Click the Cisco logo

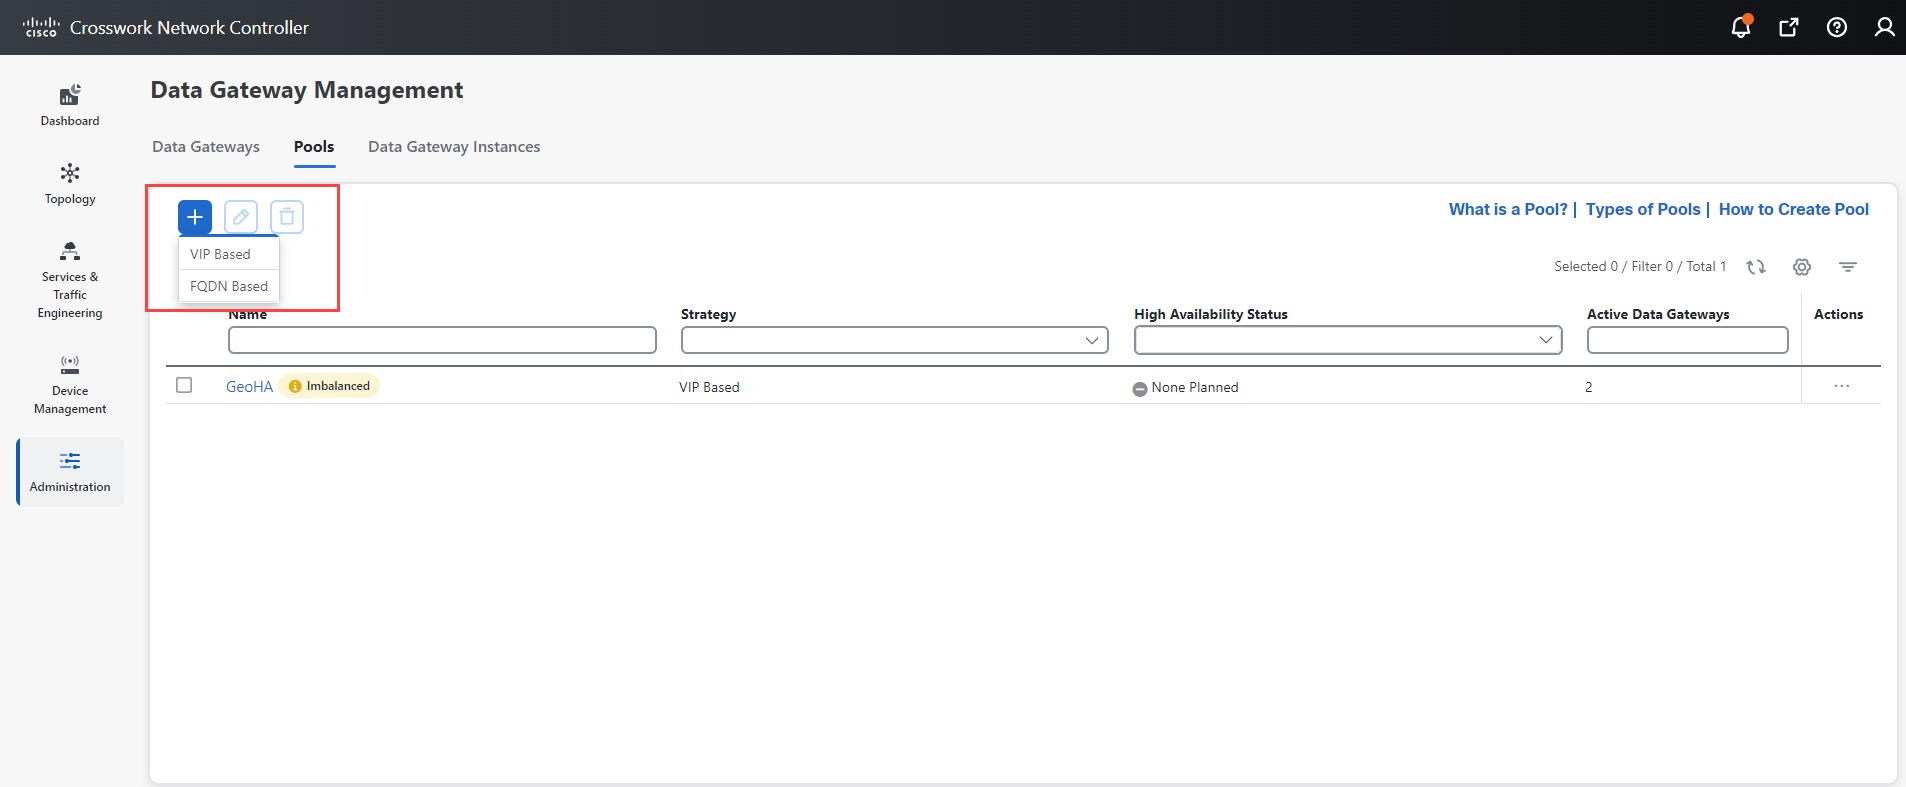click(x=41, y=27)
